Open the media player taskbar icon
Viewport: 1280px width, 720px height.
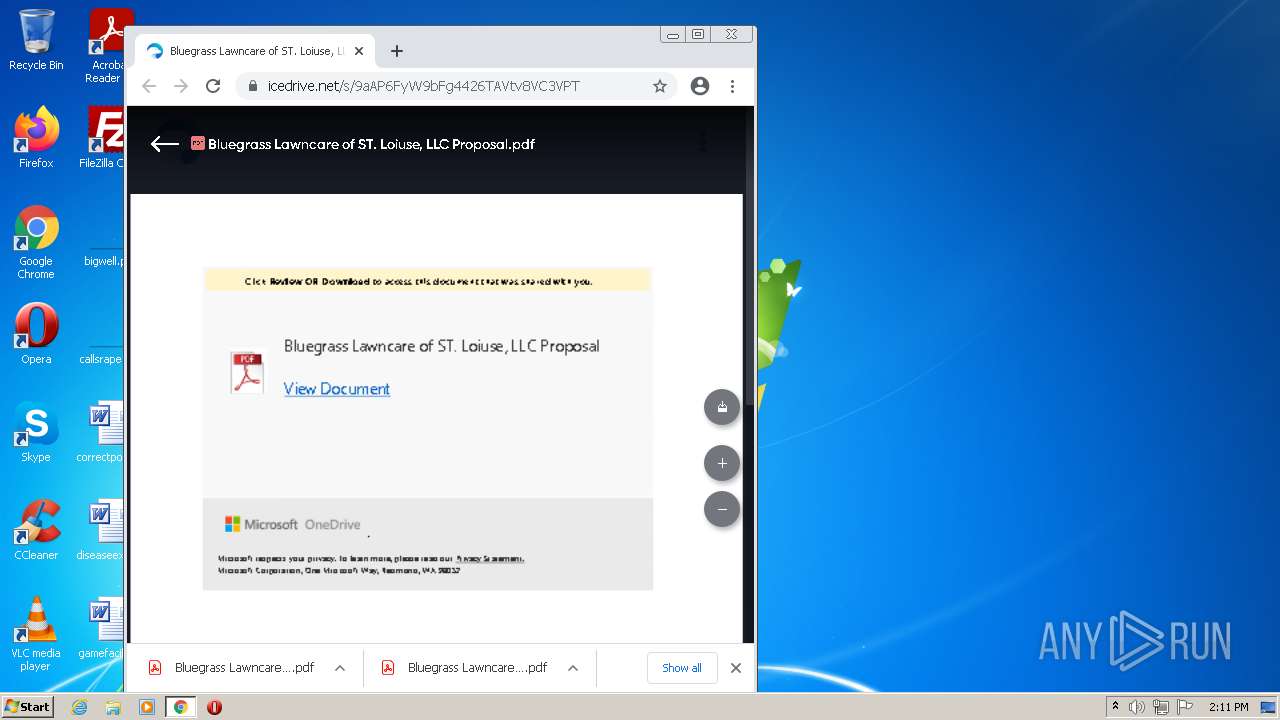coord(147,707)
